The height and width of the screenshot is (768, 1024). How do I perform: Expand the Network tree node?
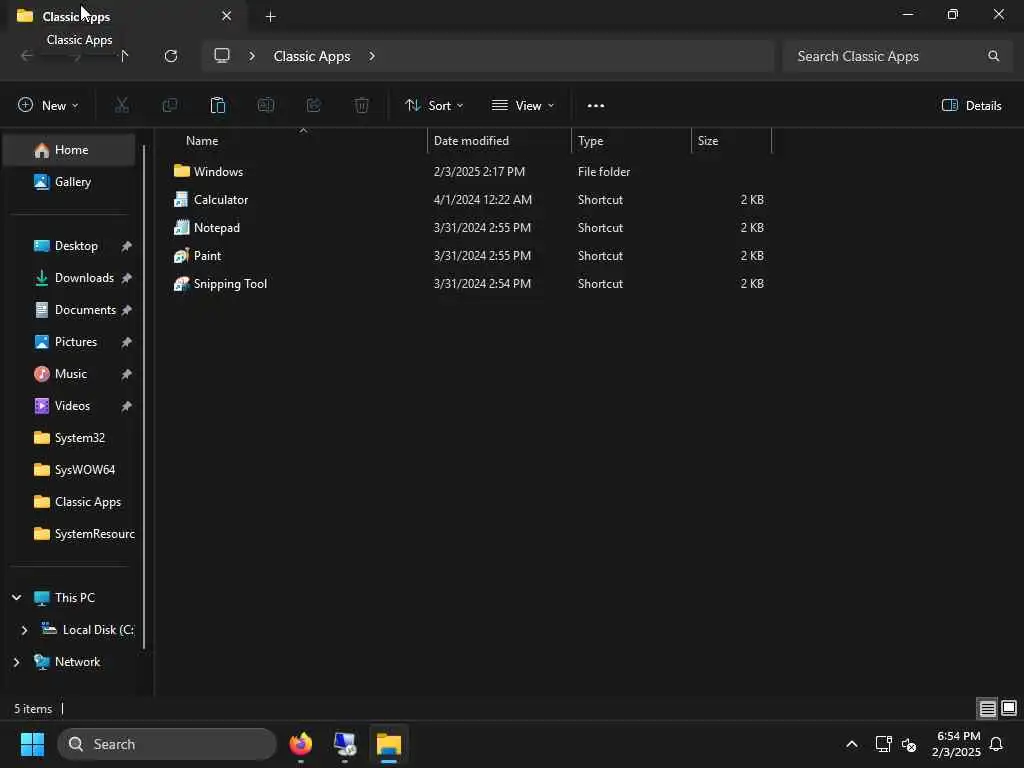point(16,662)
